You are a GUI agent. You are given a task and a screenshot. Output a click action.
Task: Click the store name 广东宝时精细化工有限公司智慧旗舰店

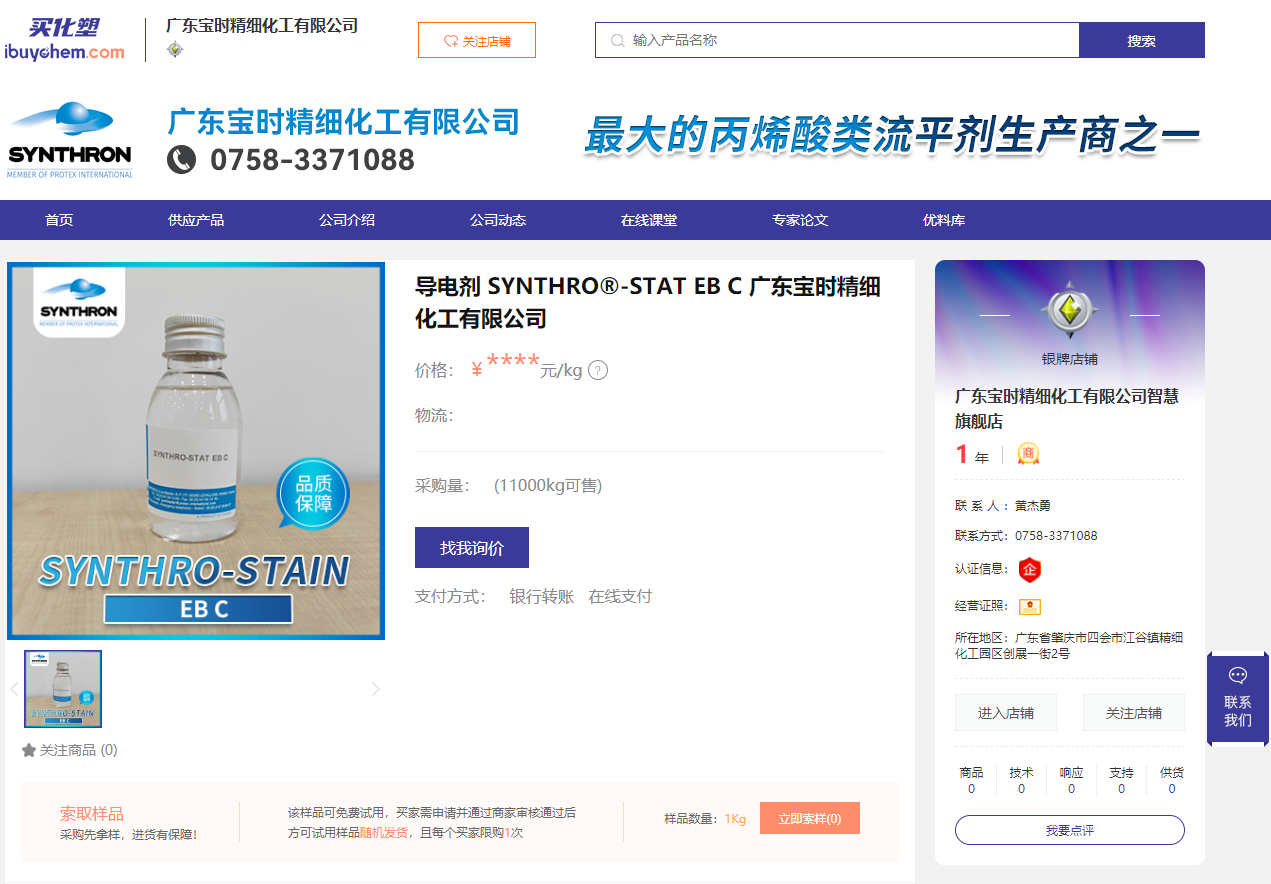[x=1067, y=408]
